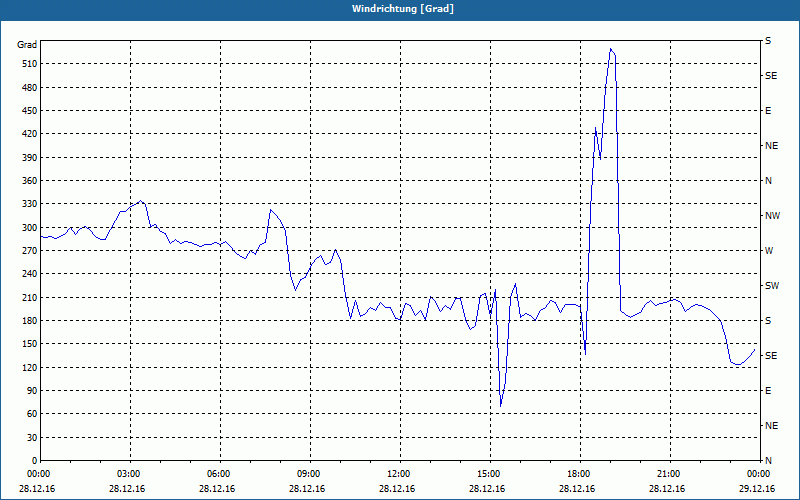The width and height of the screenshot is (800, 500).
Task: Select the 120 y-axis value
Action: [x=30, y=367]
